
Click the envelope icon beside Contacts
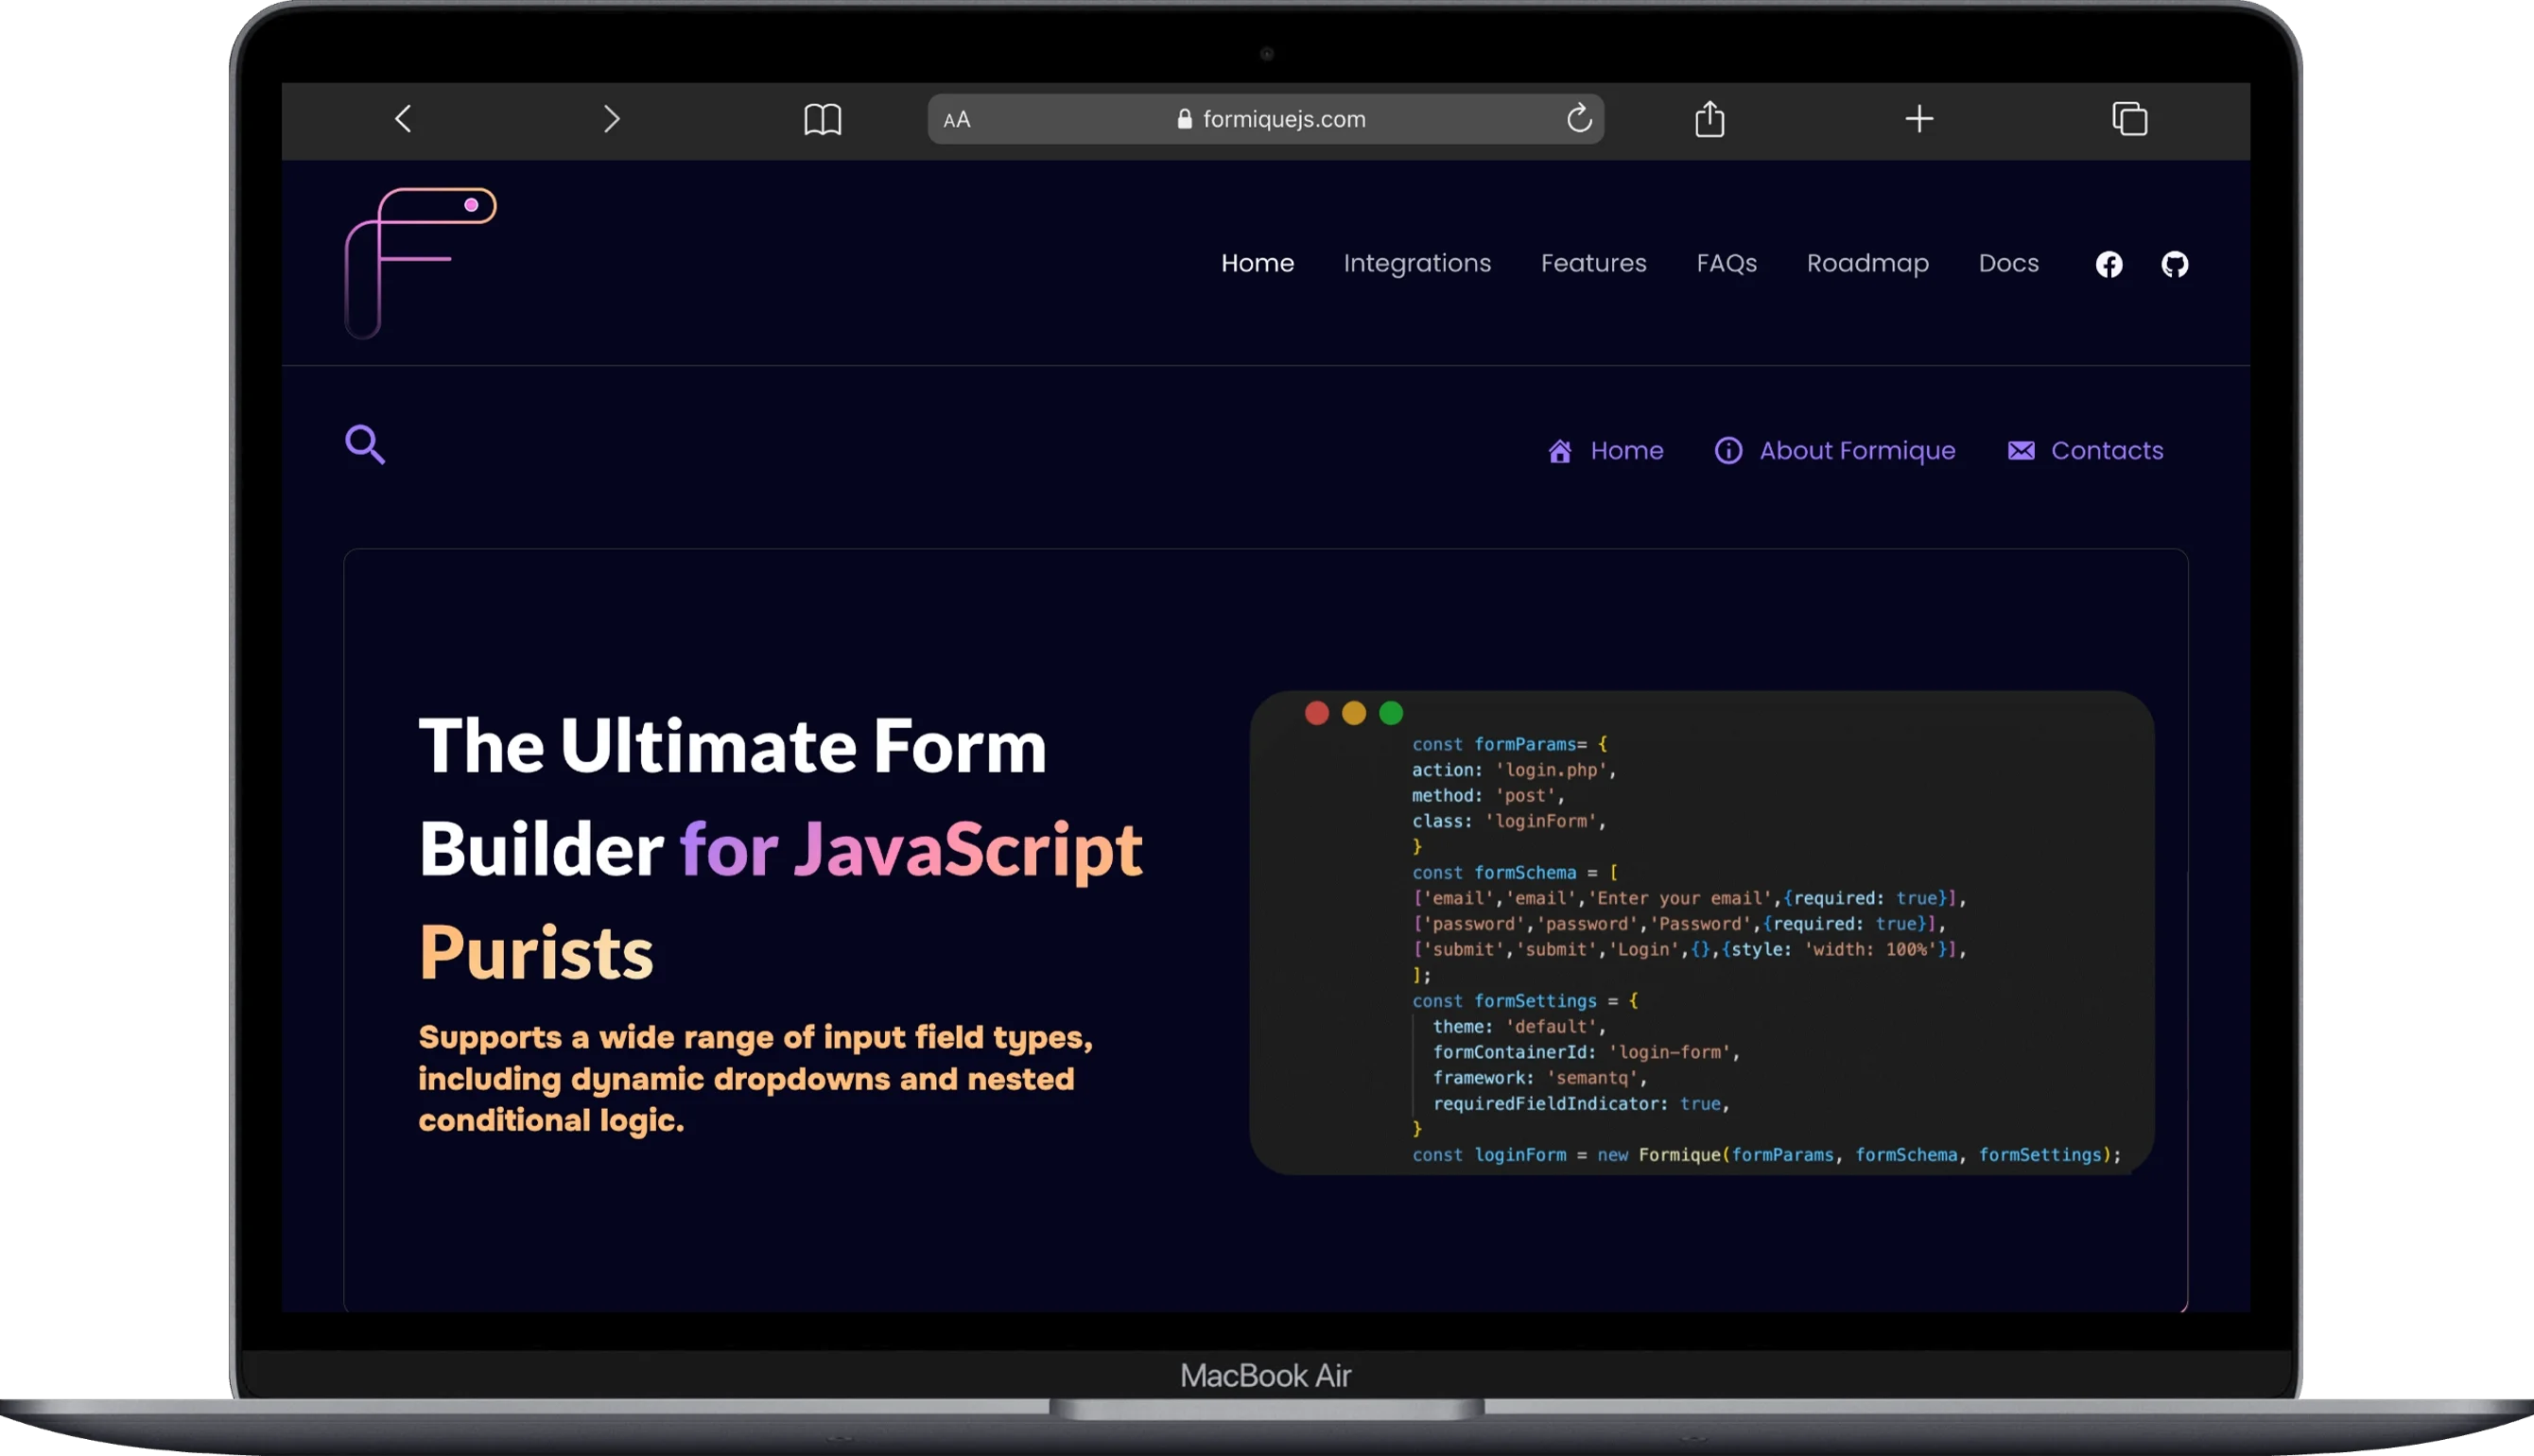click(2021, 451)
